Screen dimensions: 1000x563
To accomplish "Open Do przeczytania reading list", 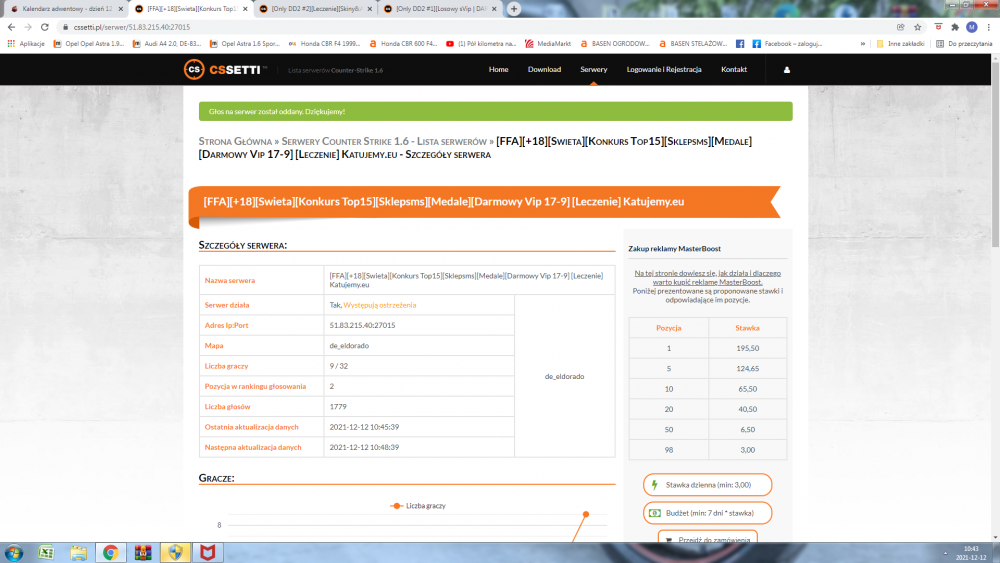I will click(x=964, y=44).
